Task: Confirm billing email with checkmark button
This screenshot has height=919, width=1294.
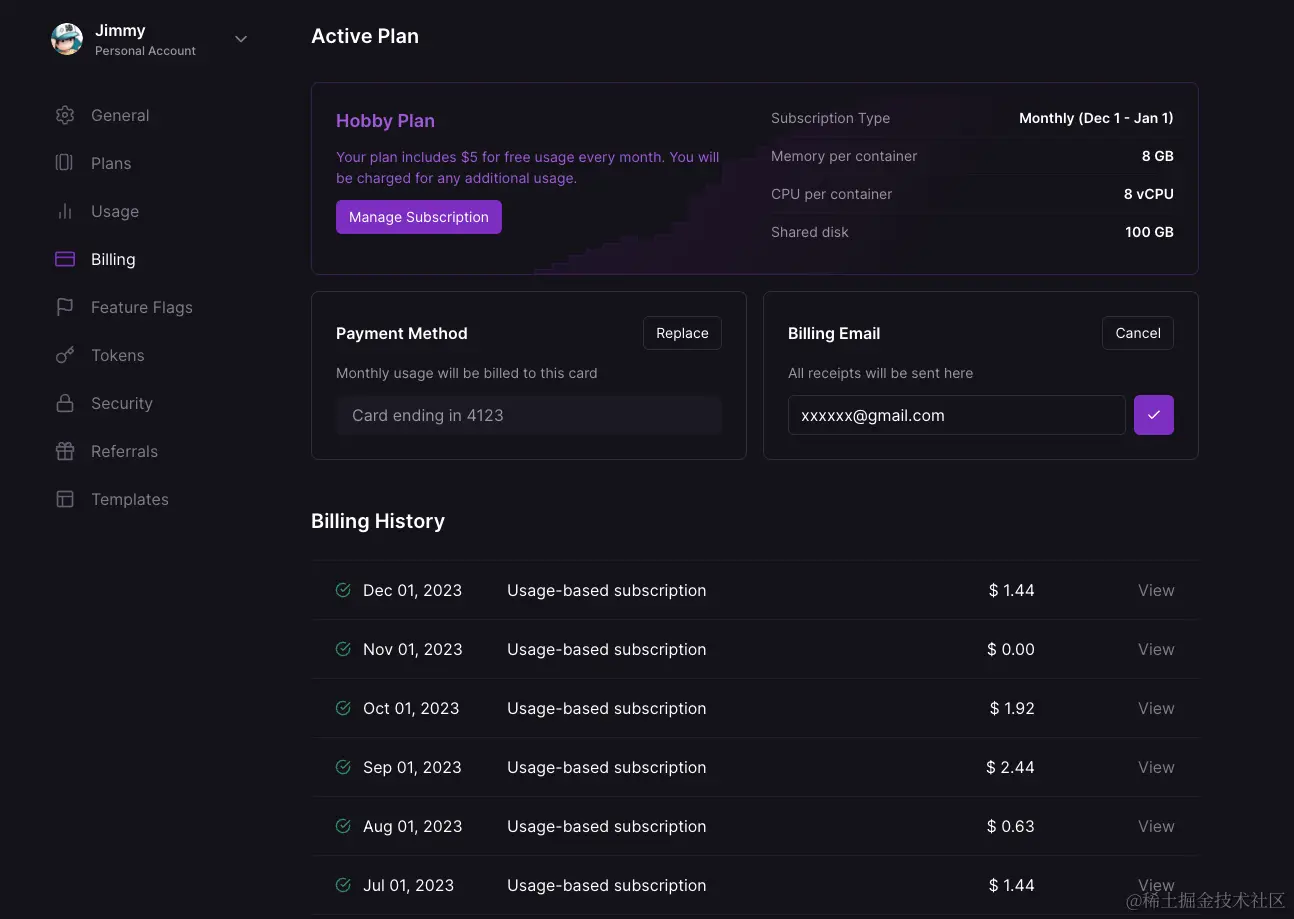Action: point(1153,415)
